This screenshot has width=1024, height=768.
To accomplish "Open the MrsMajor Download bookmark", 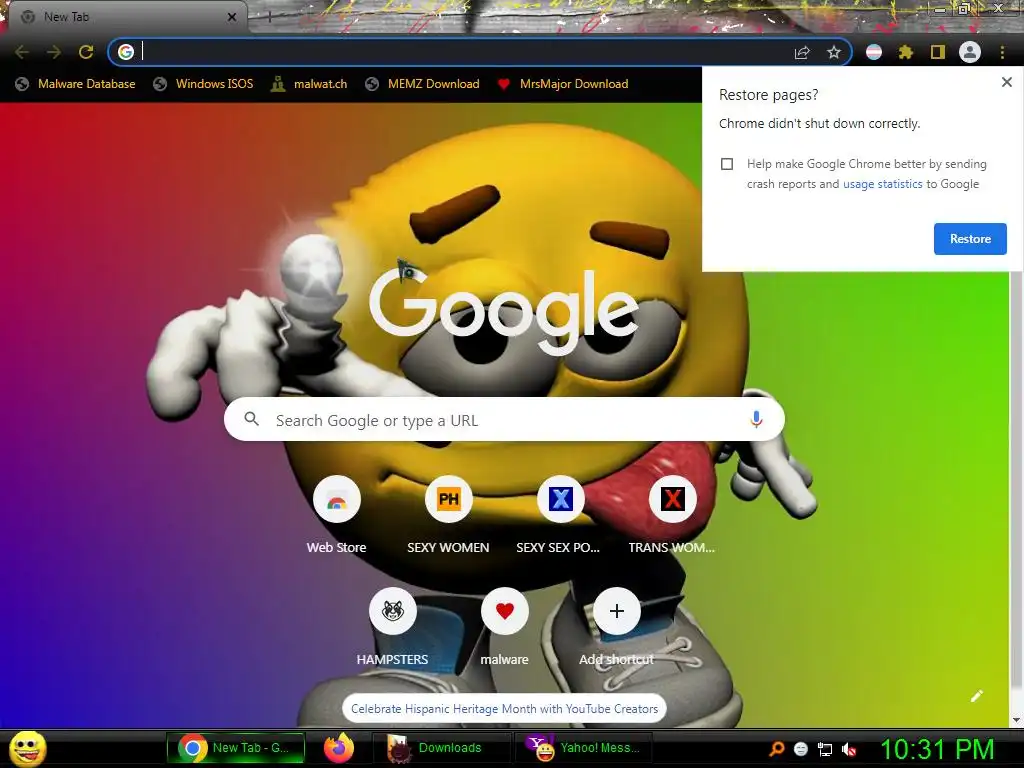I will coord(563,84).
